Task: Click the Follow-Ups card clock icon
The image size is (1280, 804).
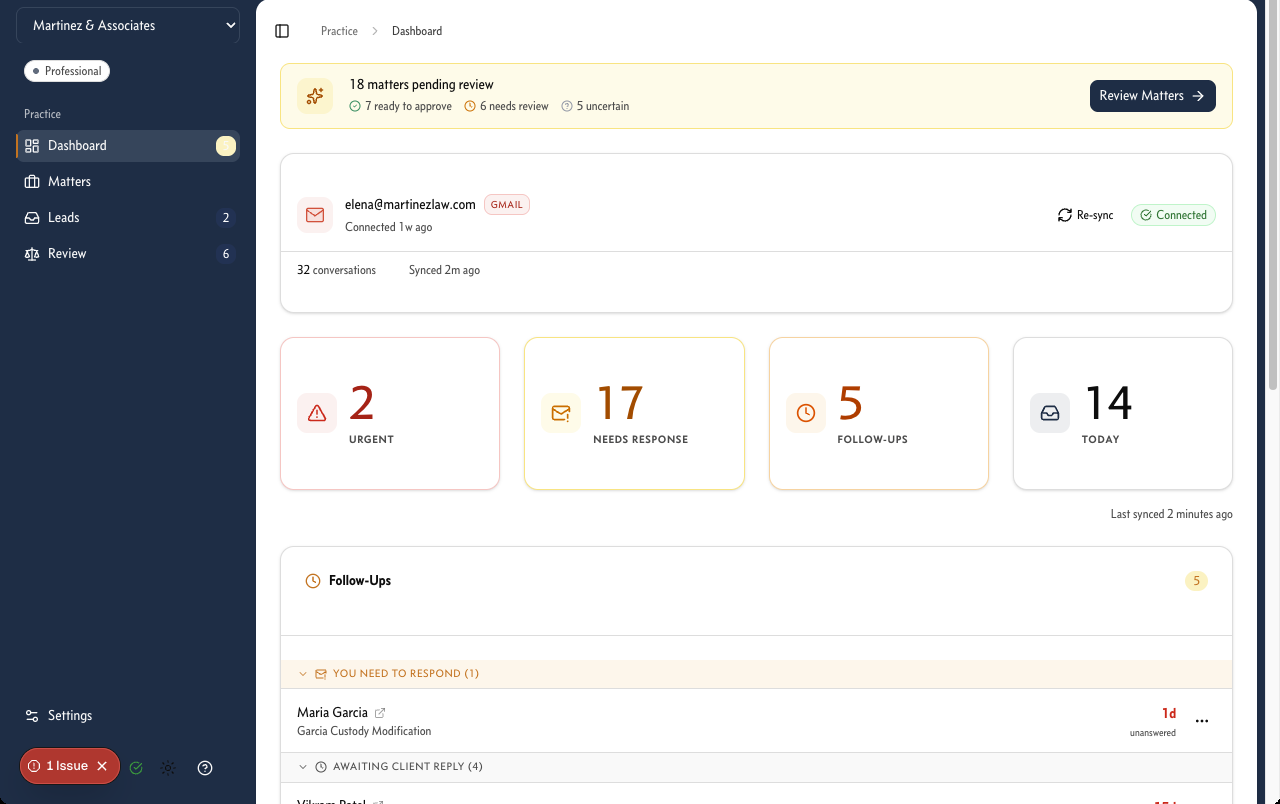Action: pyautogui.click(x=806, y=413)
